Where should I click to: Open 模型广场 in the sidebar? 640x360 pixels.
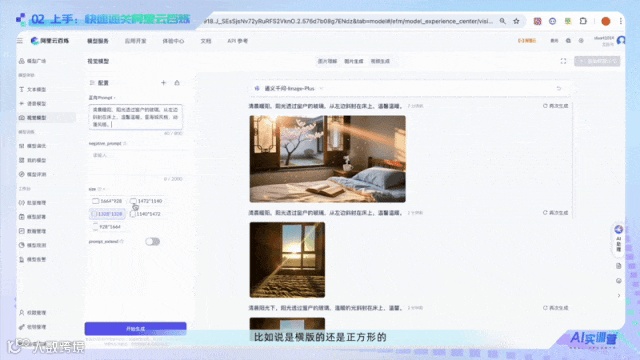[33, 61]
